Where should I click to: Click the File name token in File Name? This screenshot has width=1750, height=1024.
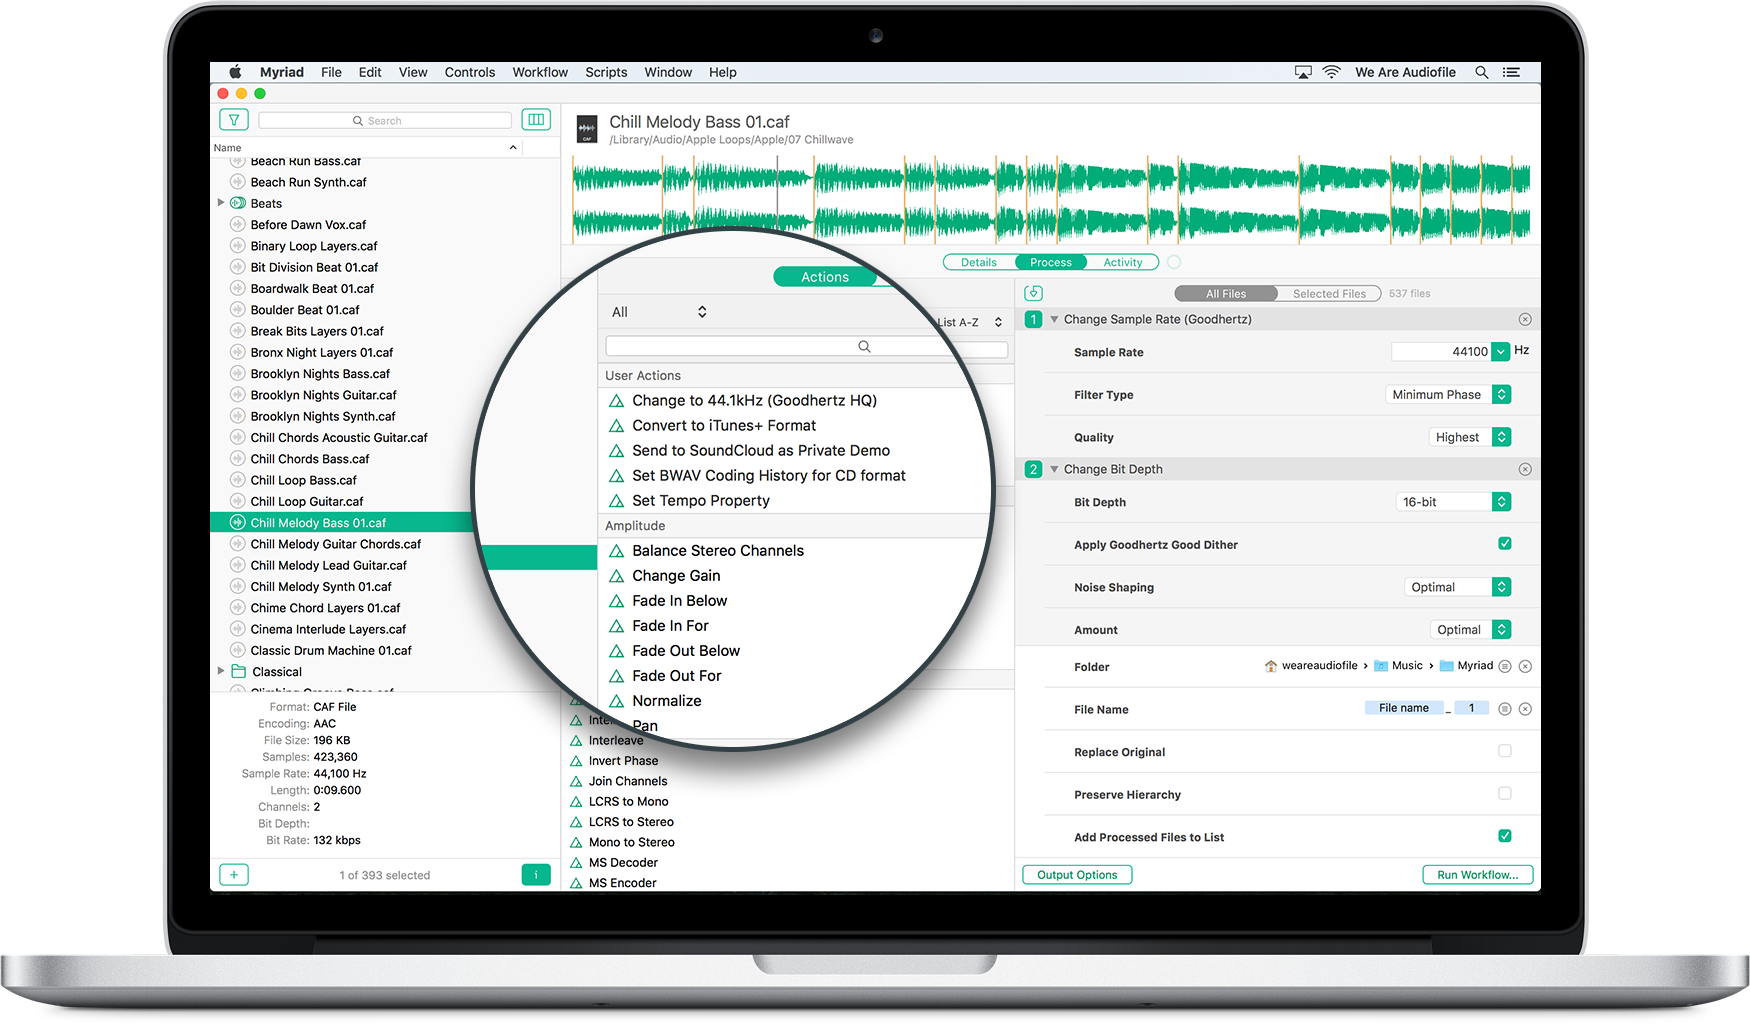[x=1404, y=708]
